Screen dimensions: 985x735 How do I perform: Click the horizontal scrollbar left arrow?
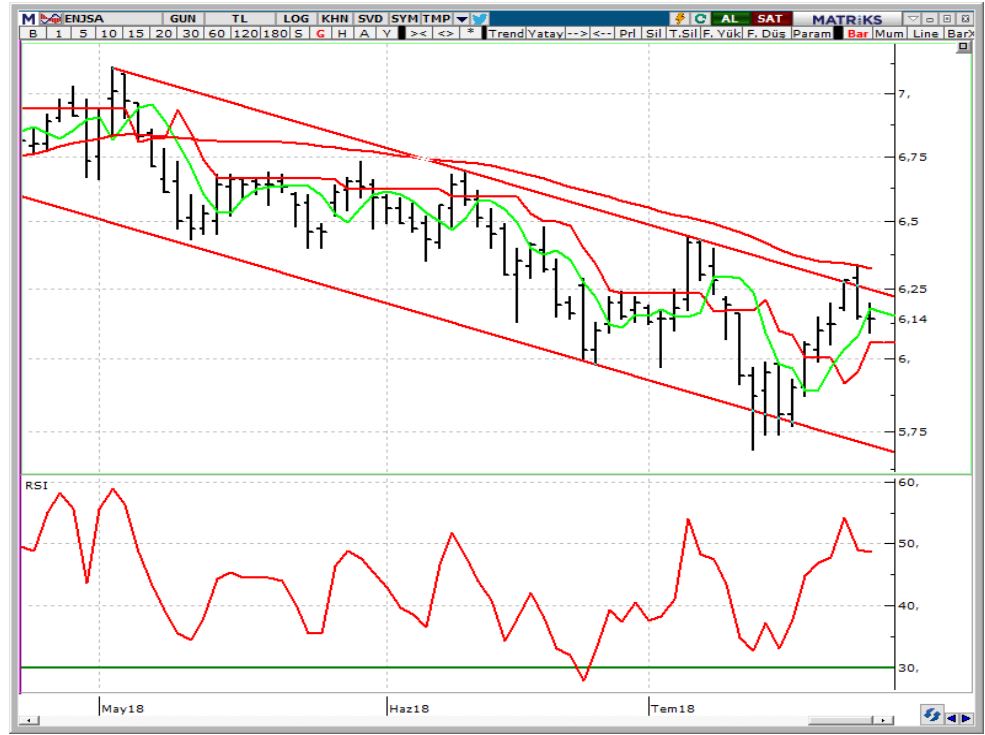click(x=28, y=720)
